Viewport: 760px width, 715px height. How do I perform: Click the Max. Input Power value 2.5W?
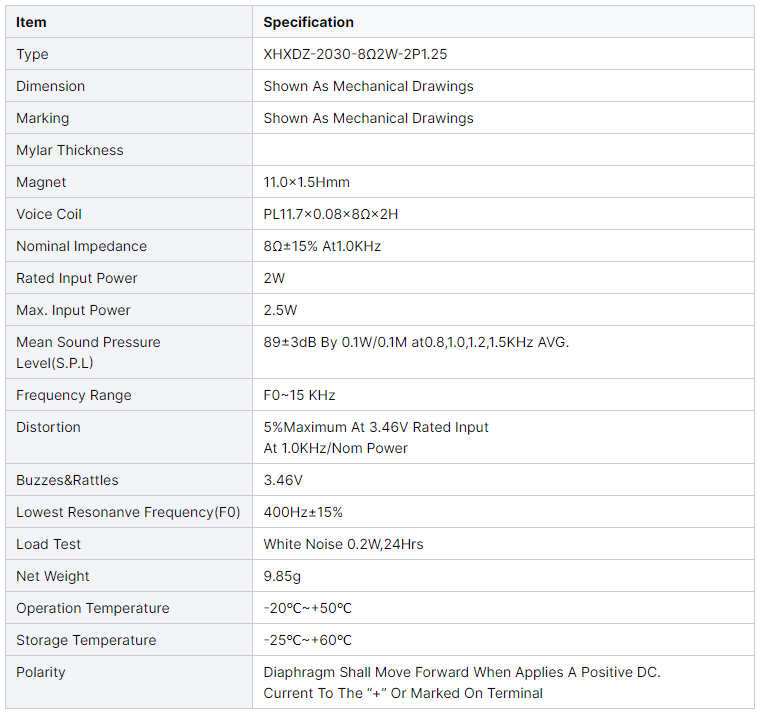280,310
